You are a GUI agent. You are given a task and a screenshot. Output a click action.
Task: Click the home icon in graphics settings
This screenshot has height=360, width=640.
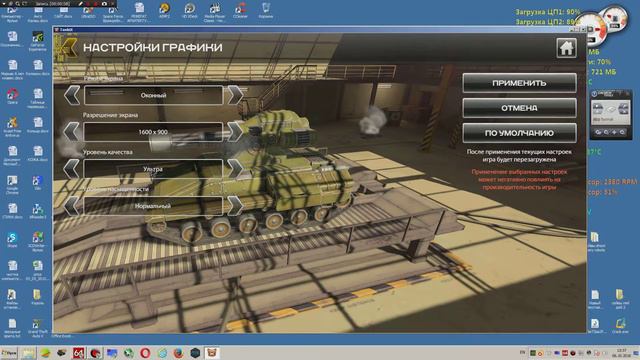(566, 48)
